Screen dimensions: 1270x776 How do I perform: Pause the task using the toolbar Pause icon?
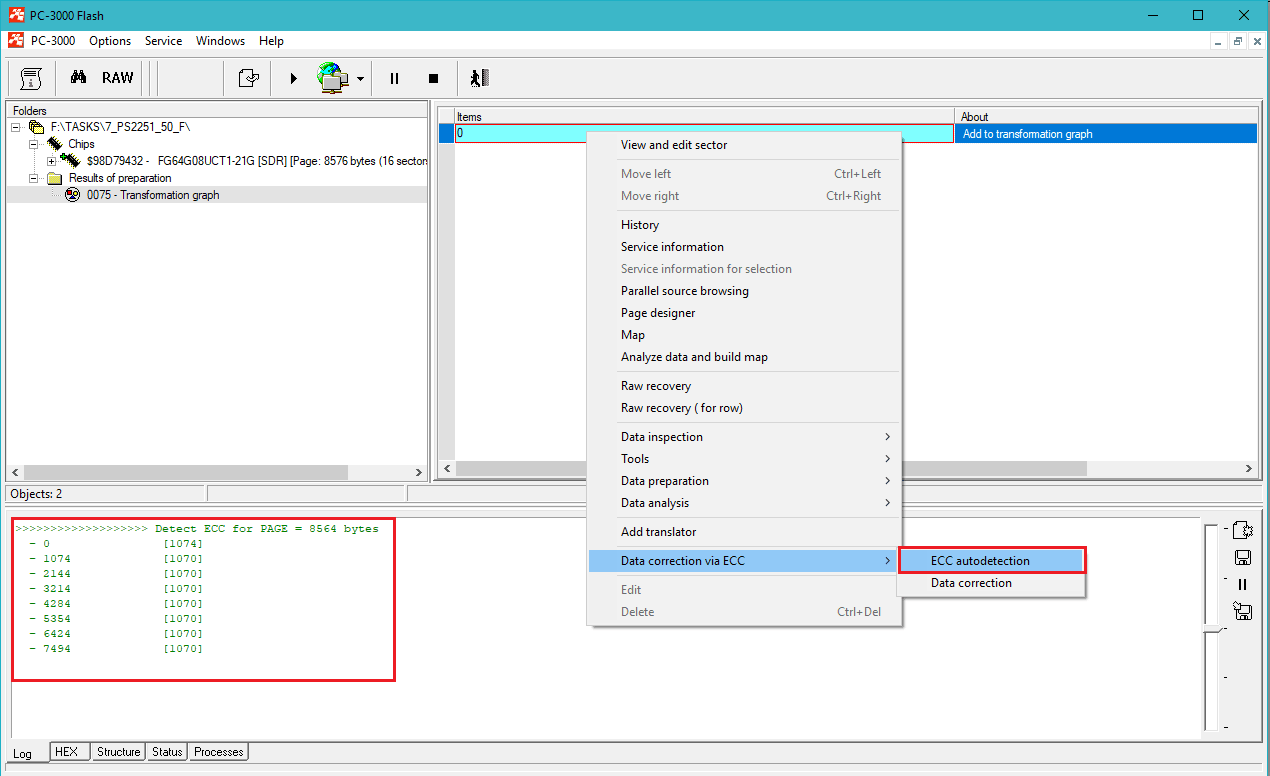(x=394, y=78)
